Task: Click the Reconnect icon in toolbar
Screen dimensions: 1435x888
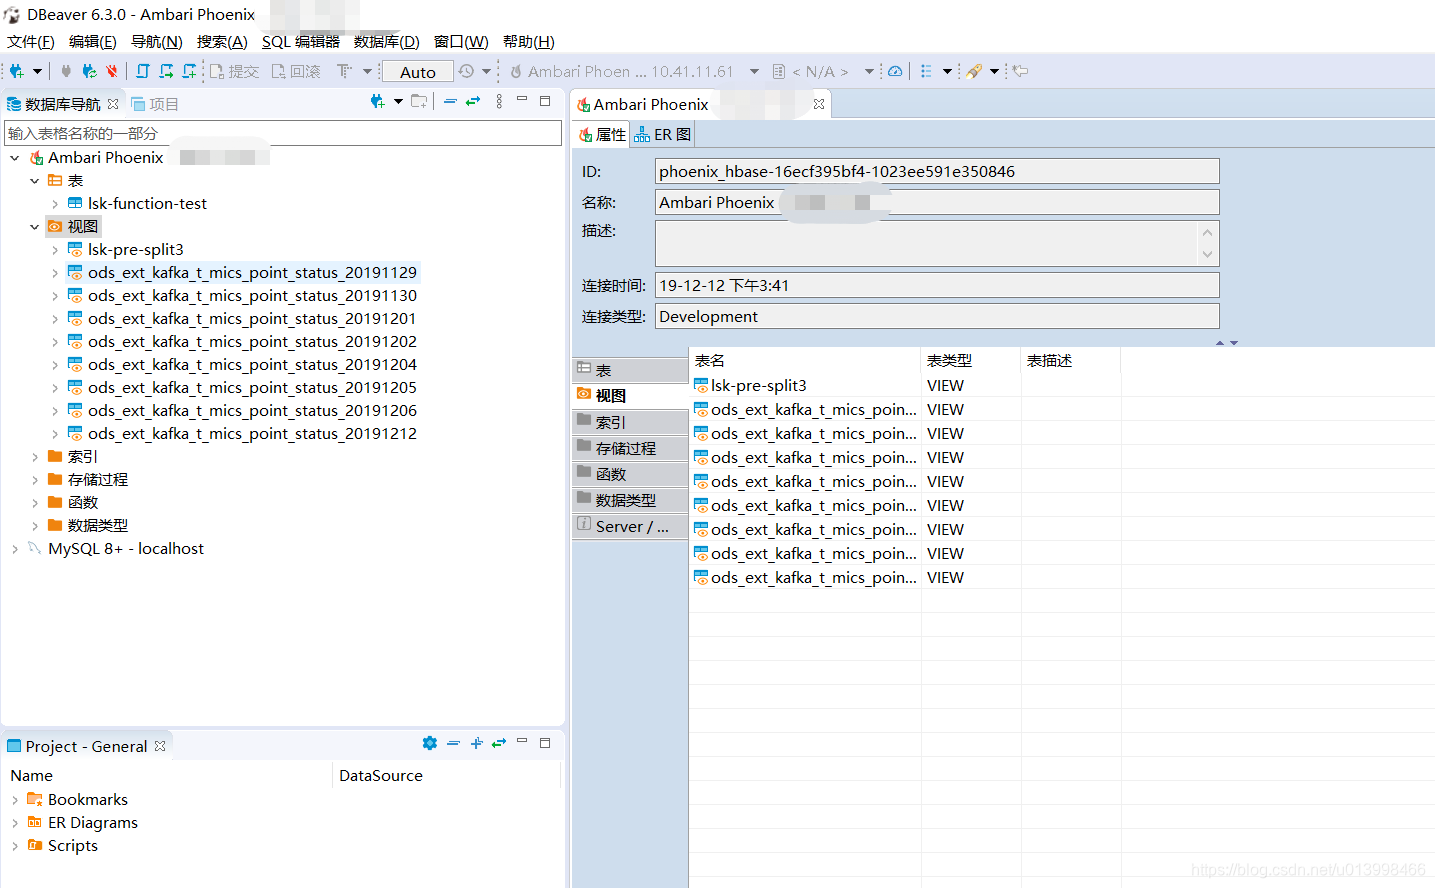Action: (89, 71)
